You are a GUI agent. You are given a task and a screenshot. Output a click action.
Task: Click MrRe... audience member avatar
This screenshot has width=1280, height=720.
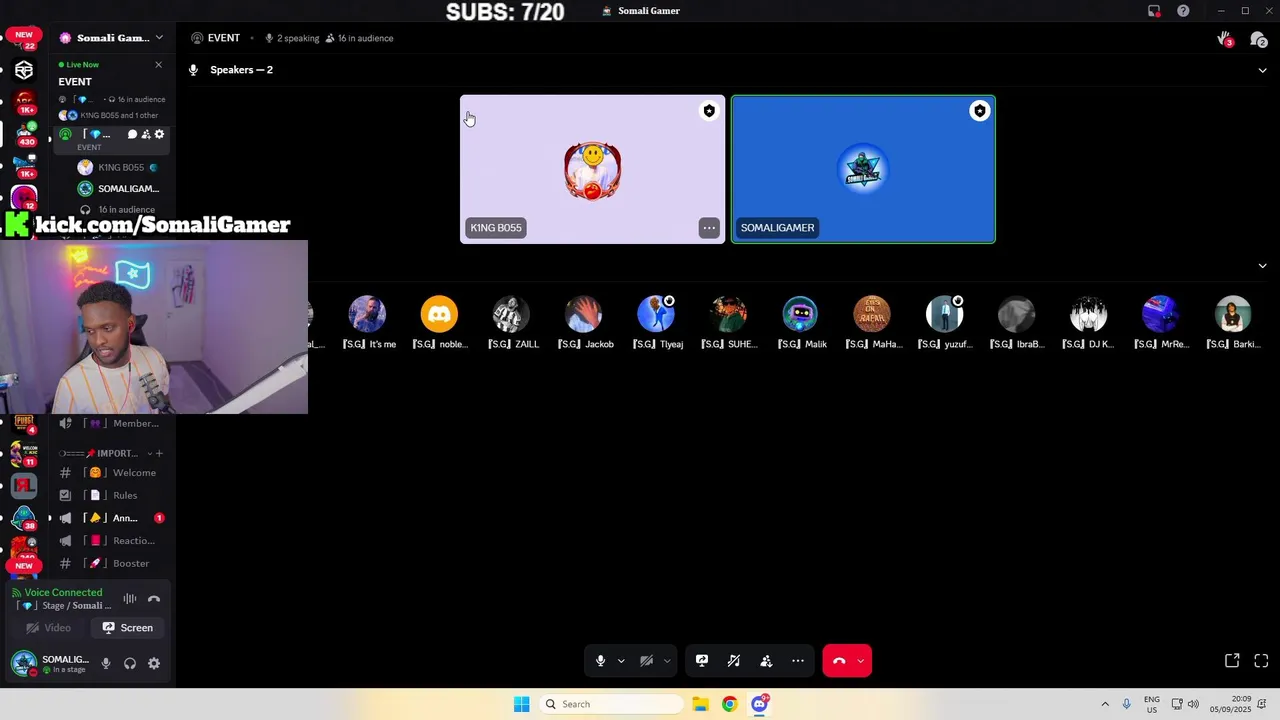pos(1161,314)
